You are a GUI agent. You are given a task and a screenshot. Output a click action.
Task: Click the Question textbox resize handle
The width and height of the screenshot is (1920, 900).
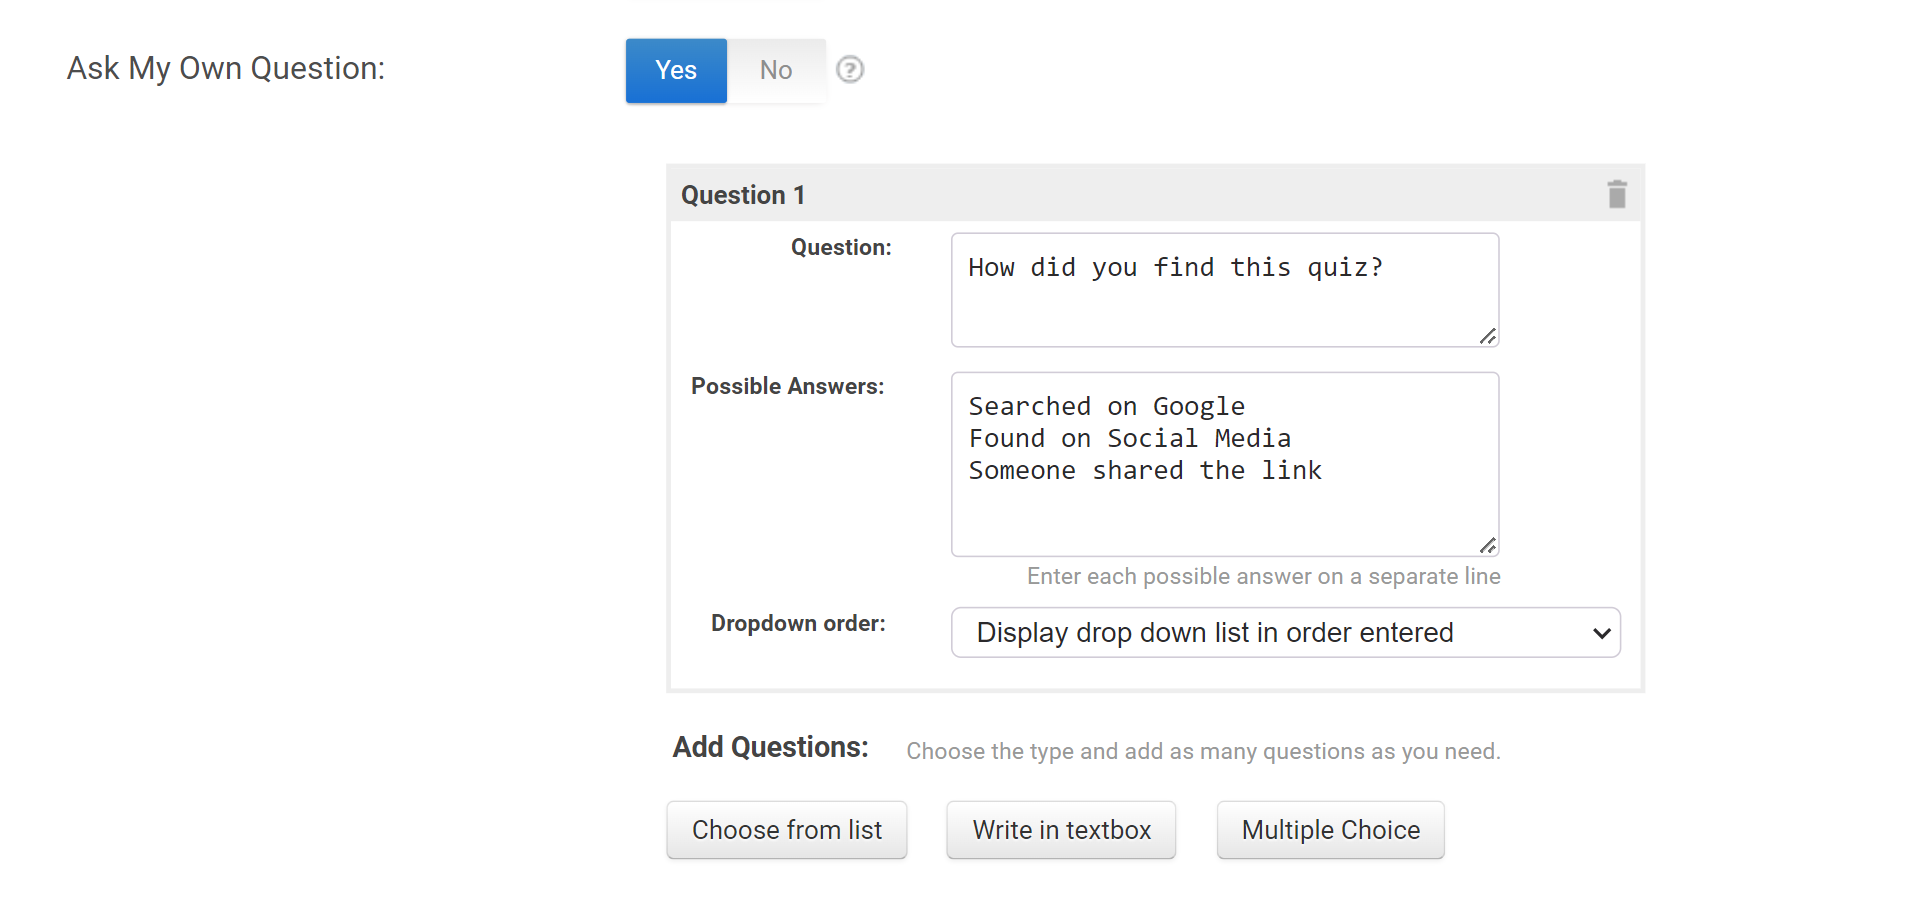[1487, 336]
